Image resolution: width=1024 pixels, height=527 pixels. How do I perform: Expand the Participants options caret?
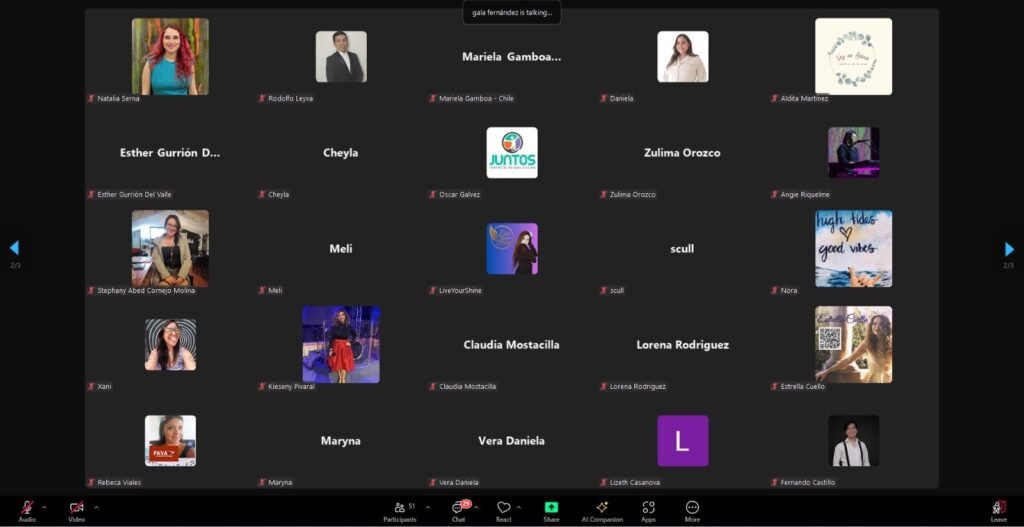[x=428, y=507]
